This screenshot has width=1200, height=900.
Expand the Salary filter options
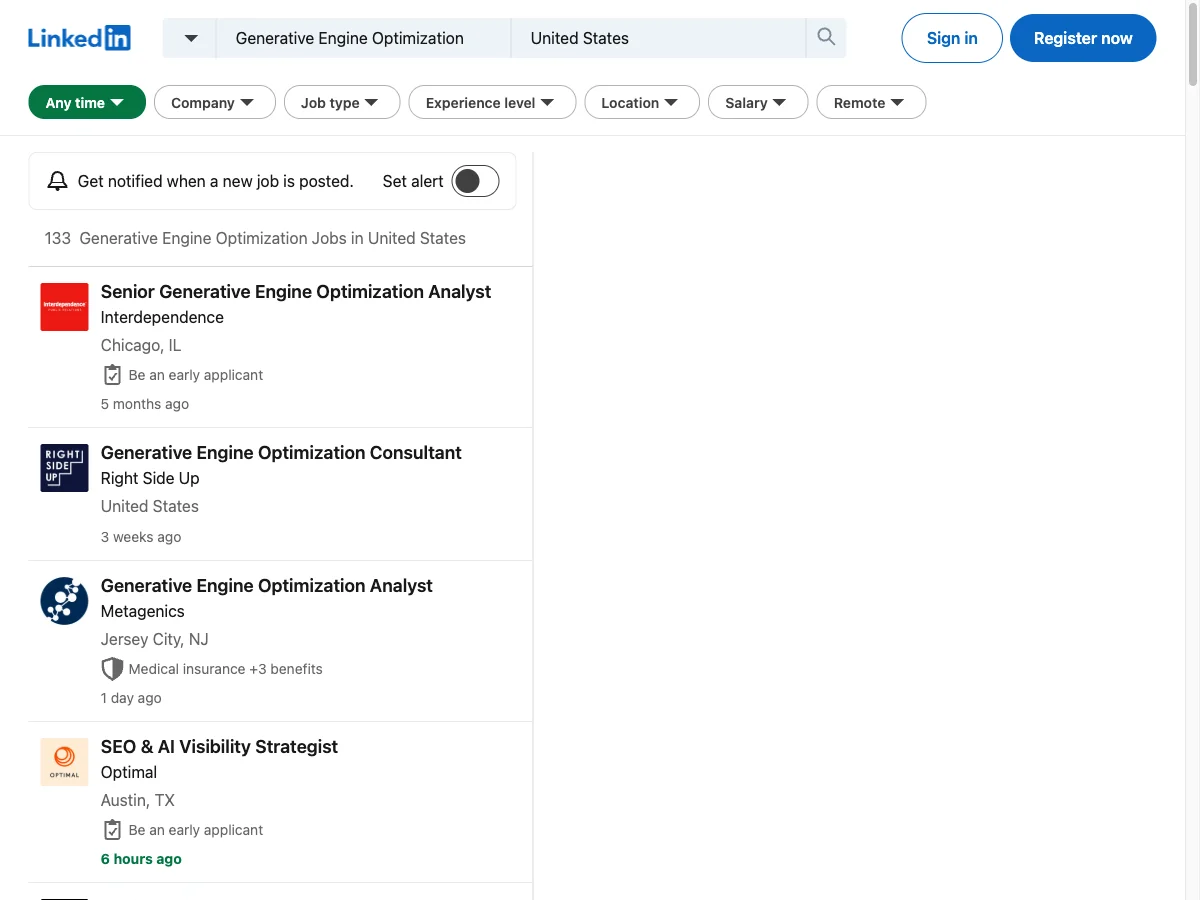(758, 102)
